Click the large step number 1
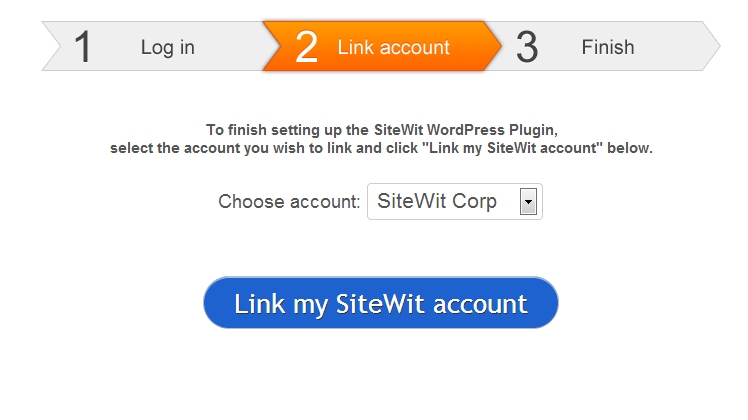Viewport: 748px width, 420px height. tap(83, 47)
